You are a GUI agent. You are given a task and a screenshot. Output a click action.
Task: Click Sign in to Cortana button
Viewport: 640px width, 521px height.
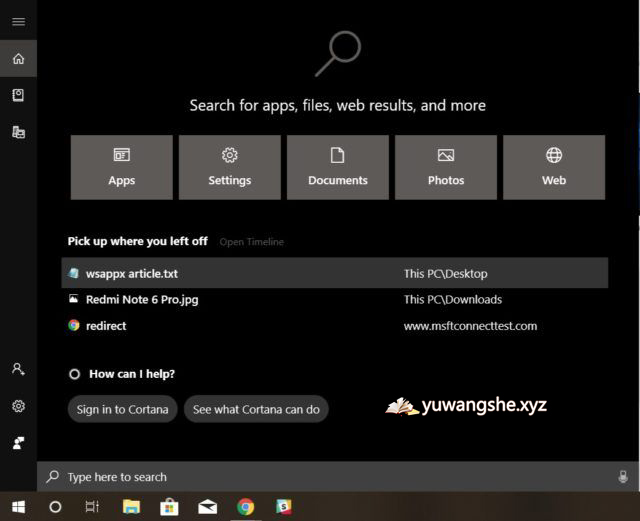tap(122, 409)
